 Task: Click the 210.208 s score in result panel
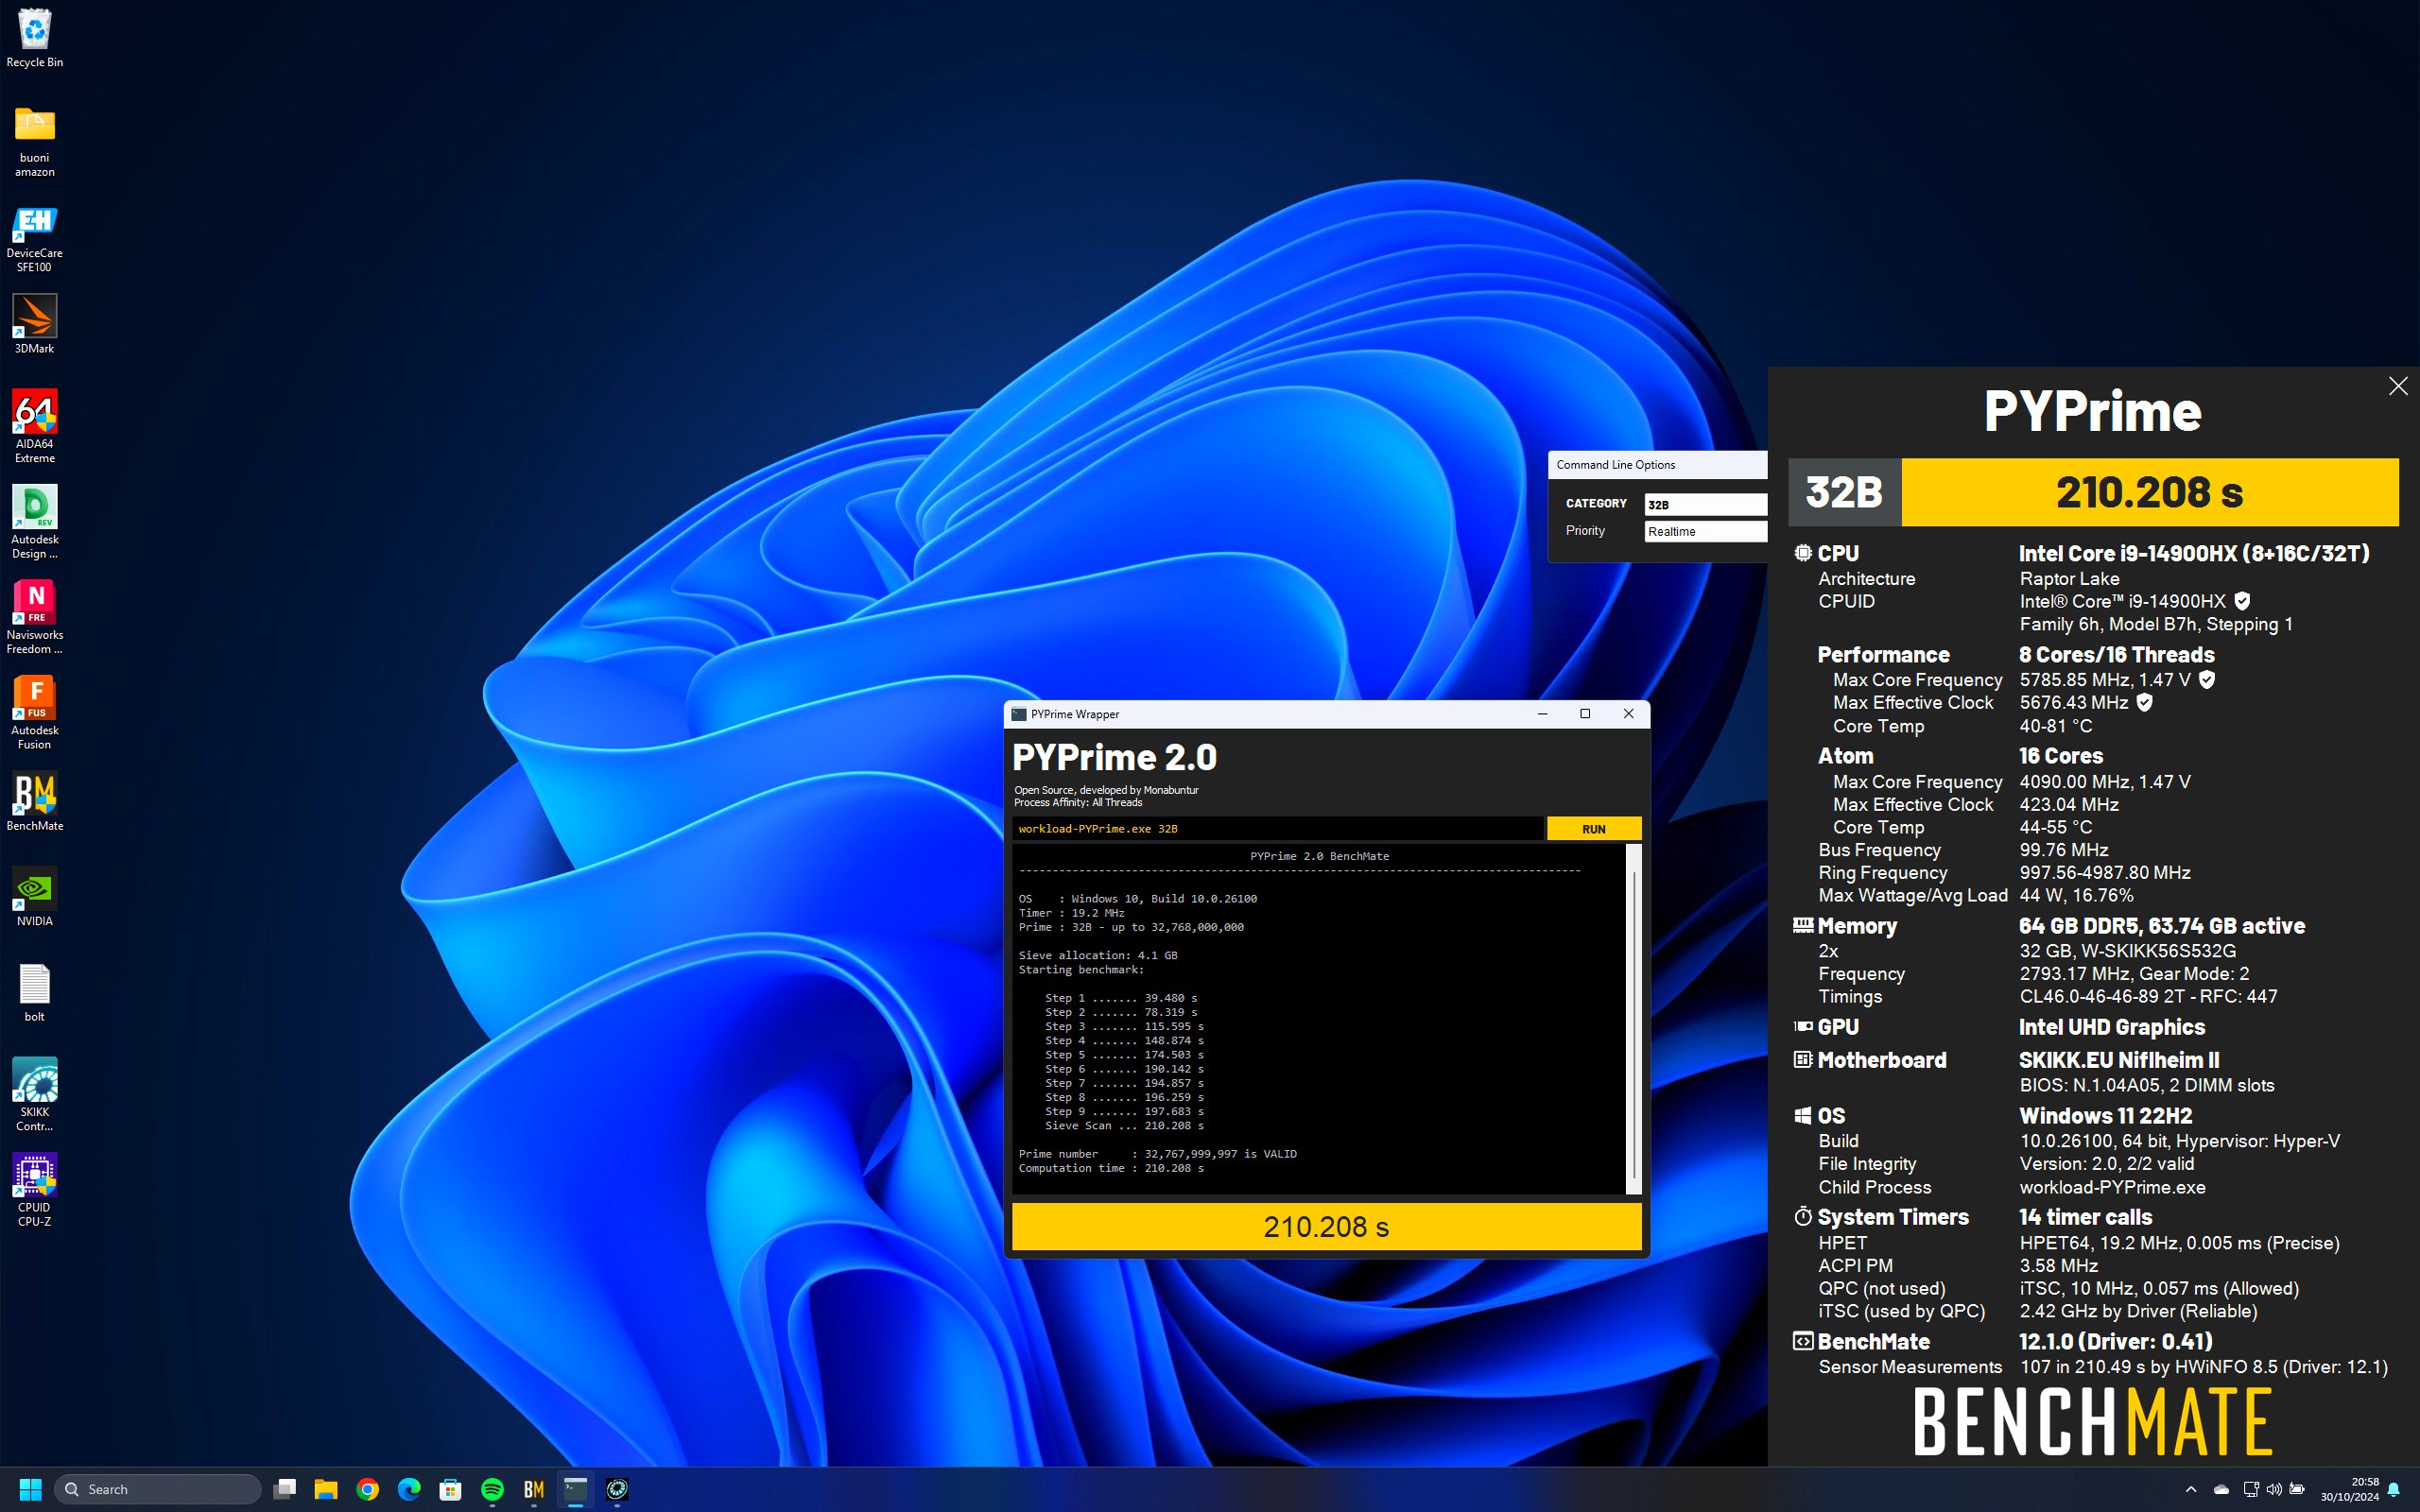tap(2150, 492)
